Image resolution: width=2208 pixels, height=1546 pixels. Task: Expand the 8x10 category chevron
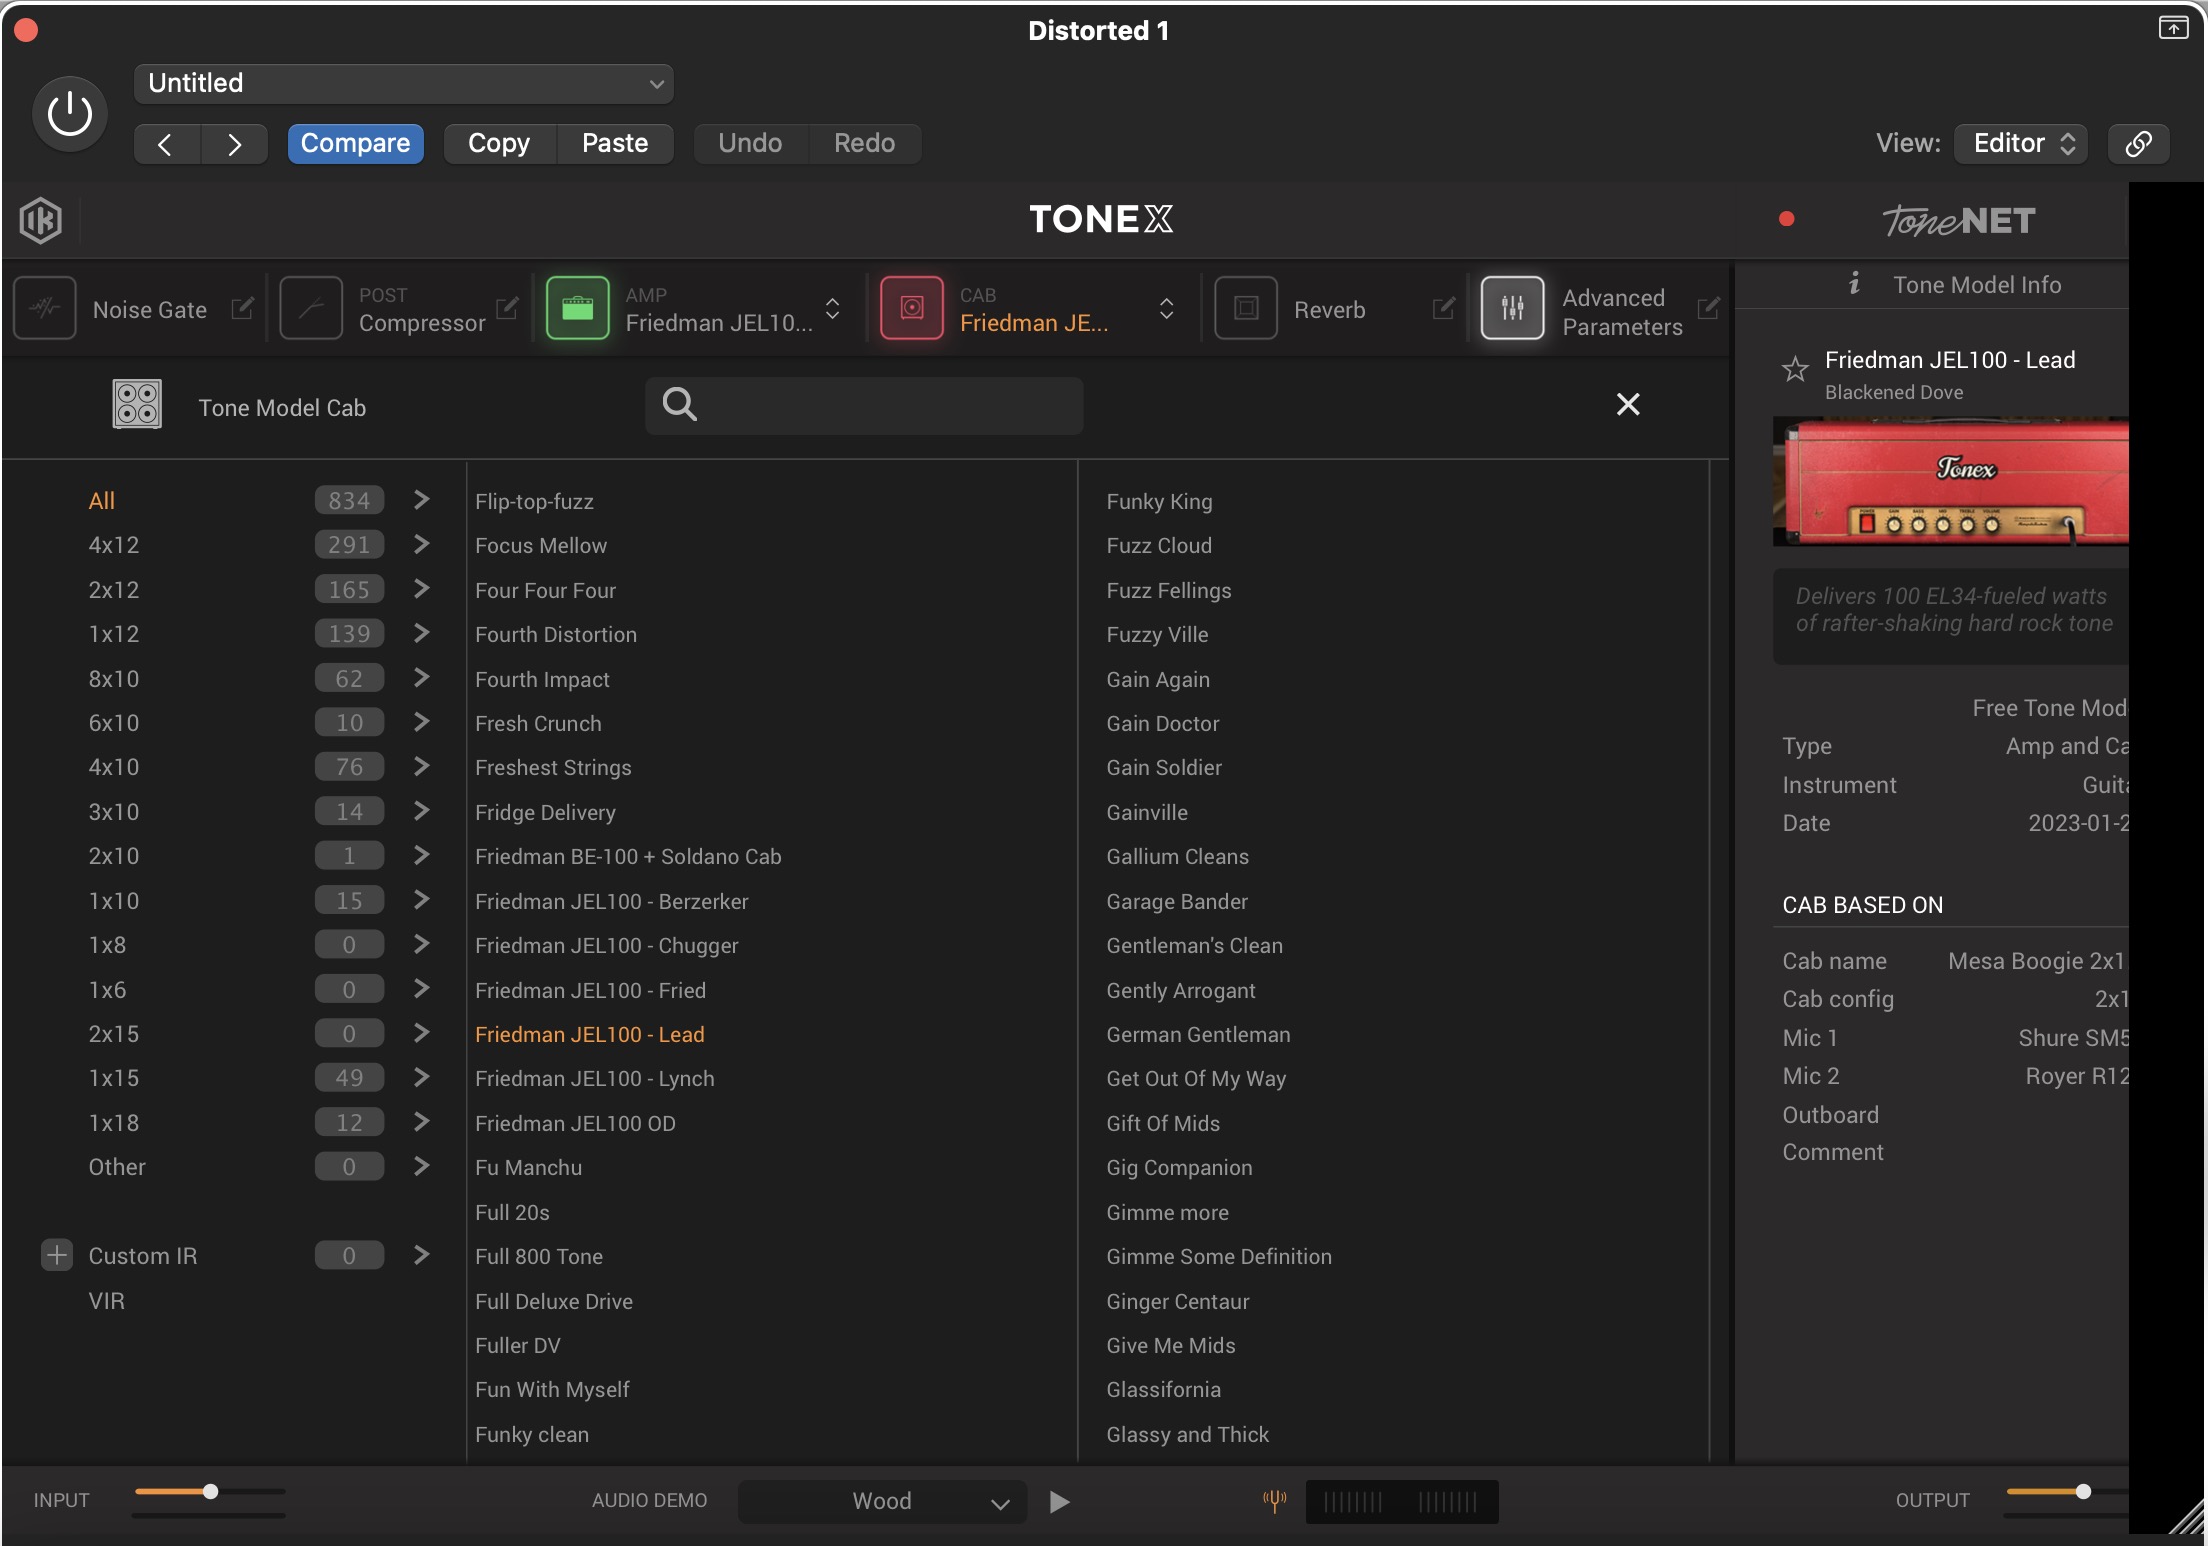point(421,678)
